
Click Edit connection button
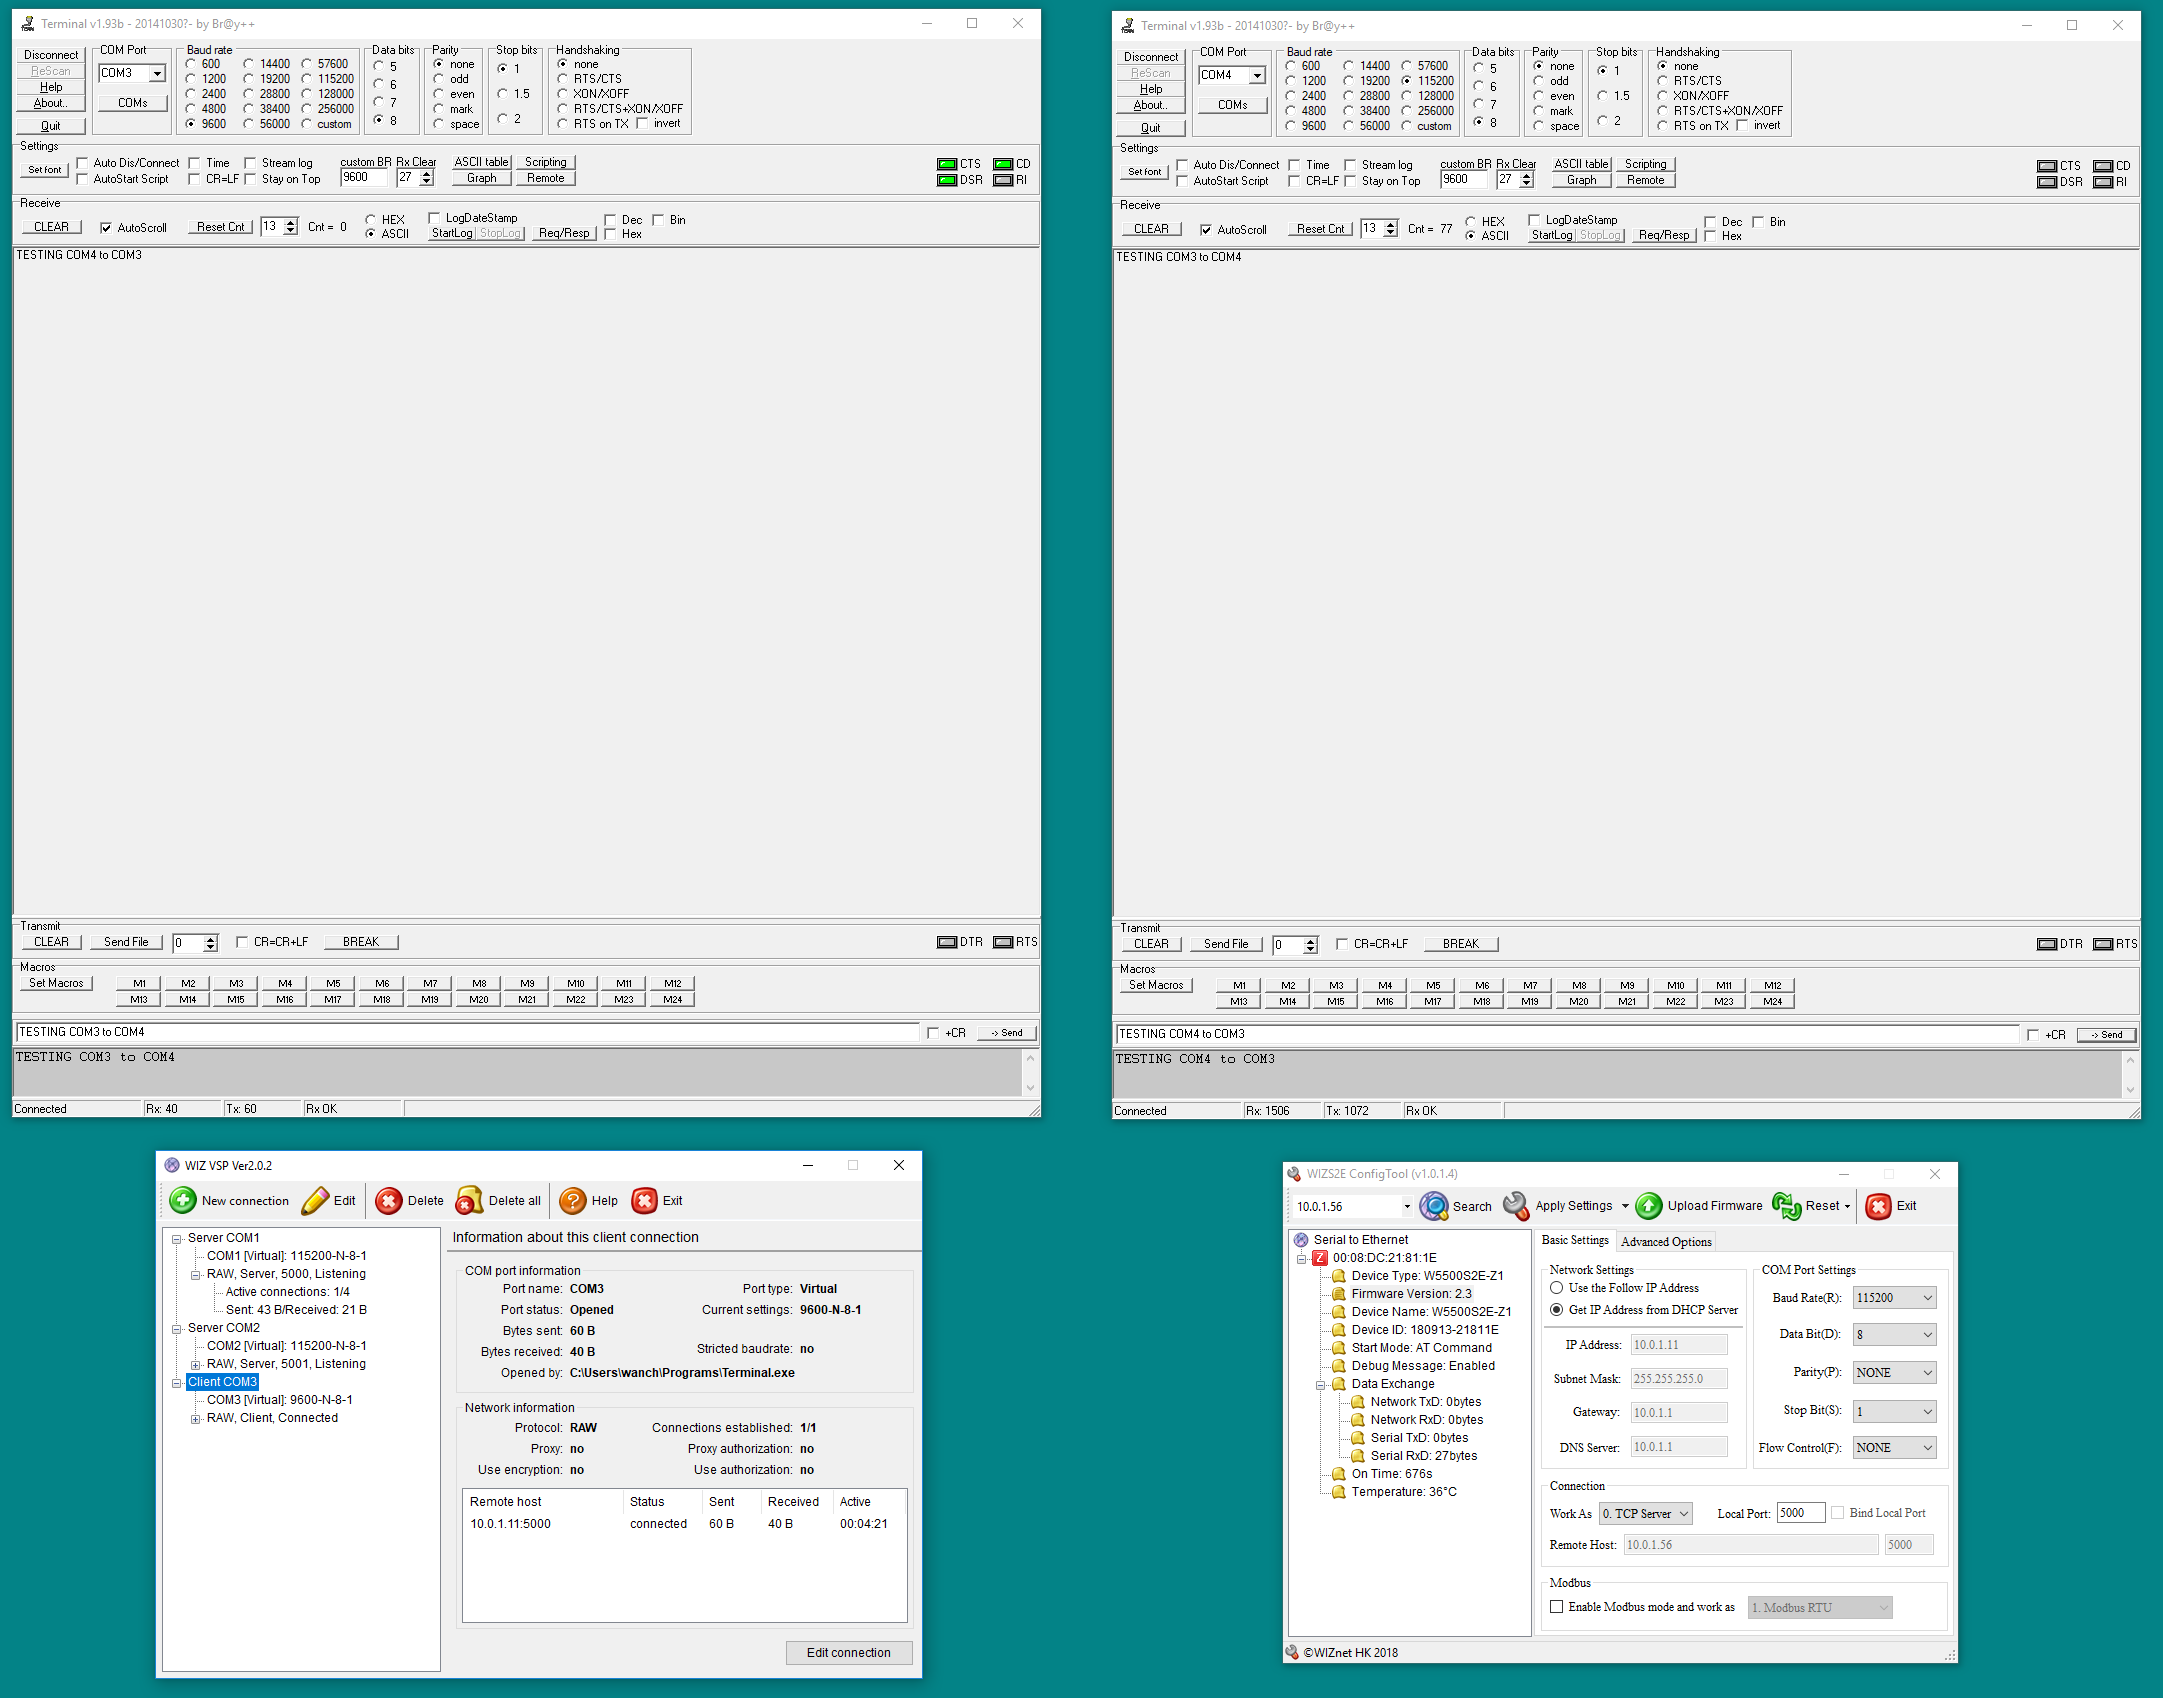pos(848,1653)
